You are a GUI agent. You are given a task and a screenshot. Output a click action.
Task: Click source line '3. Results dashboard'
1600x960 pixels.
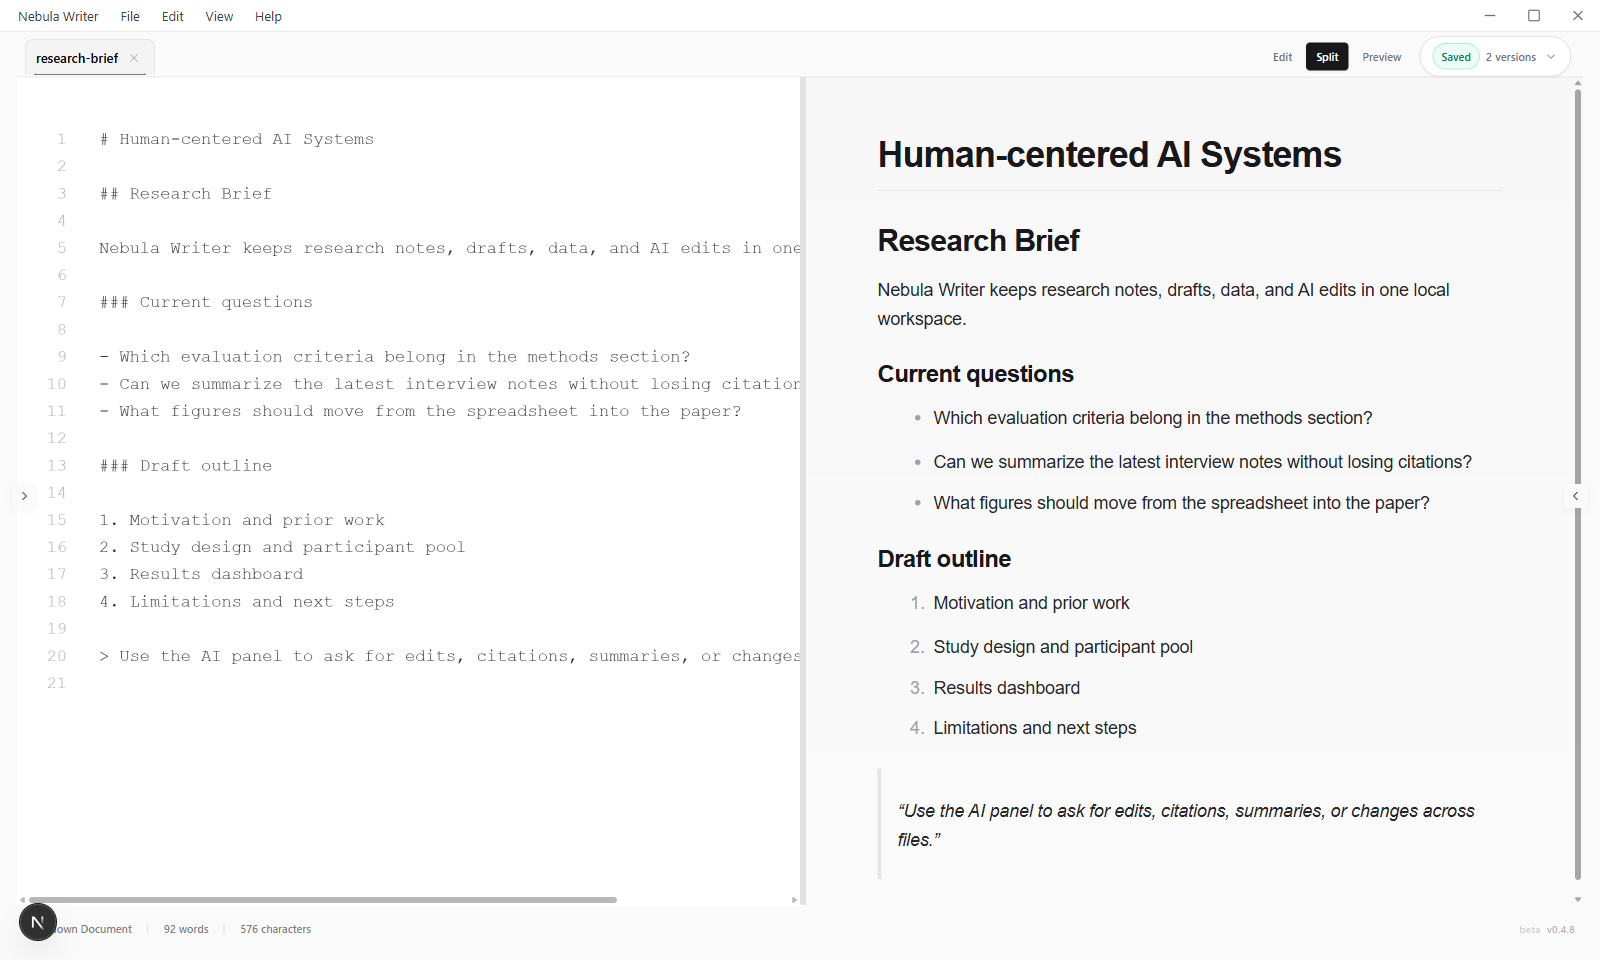tap(201, 574)
